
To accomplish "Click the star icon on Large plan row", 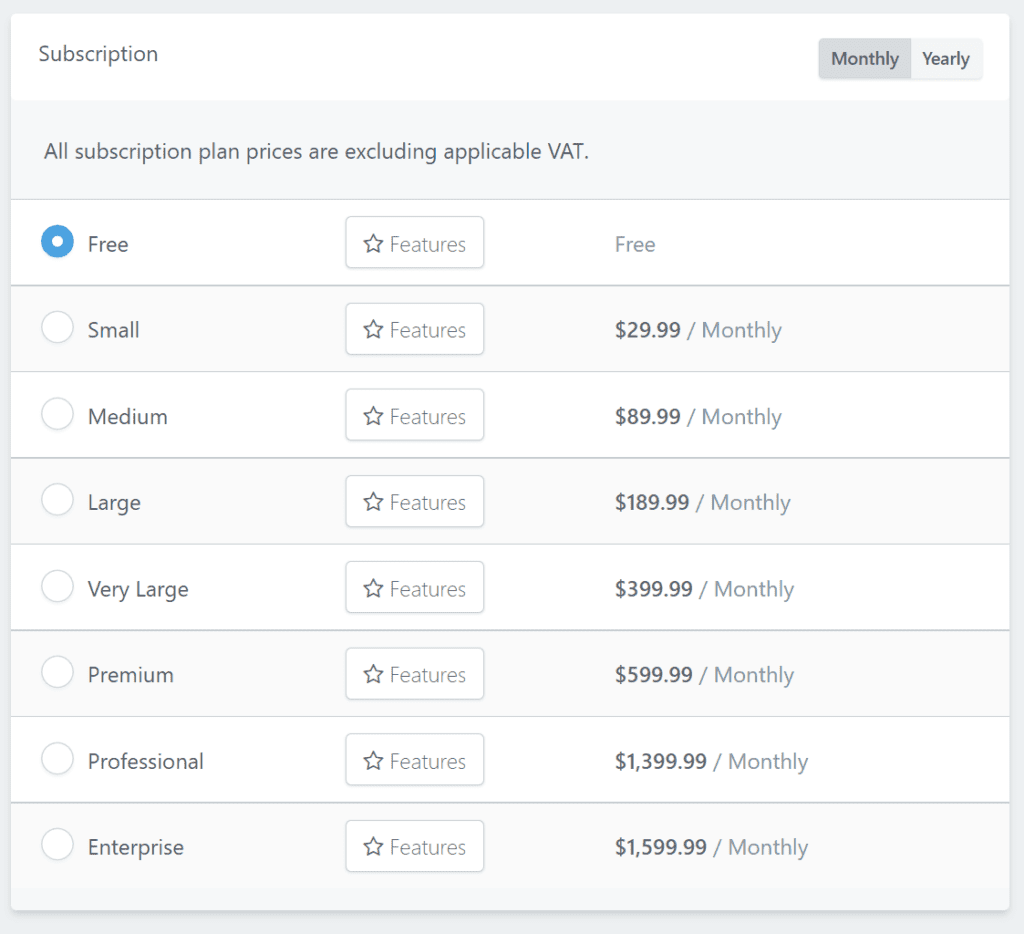I will (374, 501).
